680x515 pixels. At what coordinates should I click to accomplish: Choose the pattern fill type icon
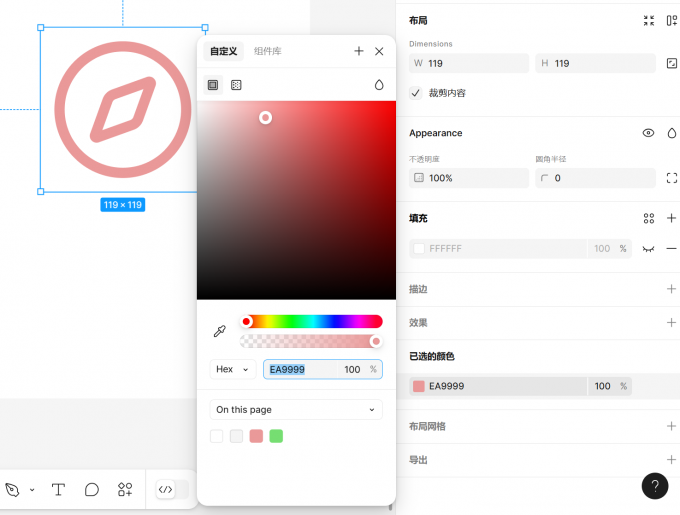click(236, 85)
